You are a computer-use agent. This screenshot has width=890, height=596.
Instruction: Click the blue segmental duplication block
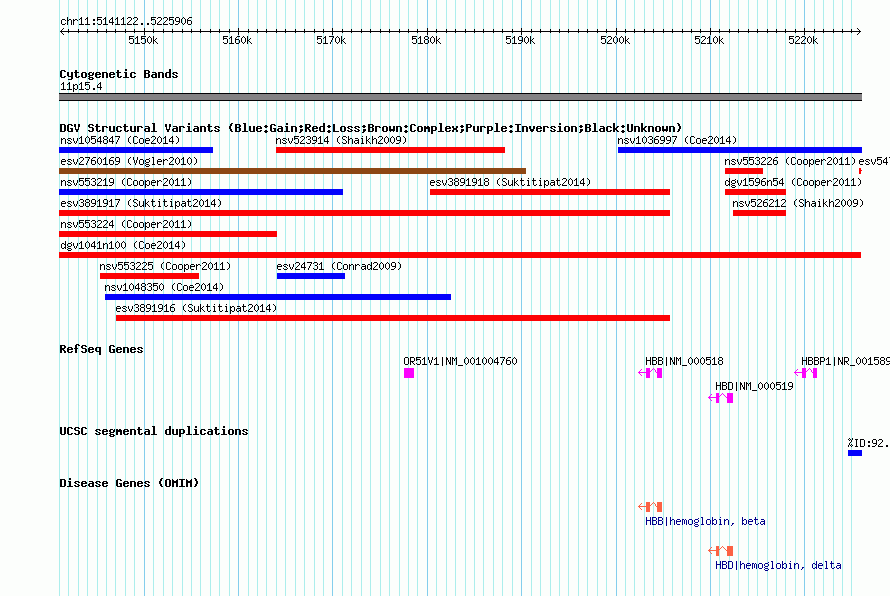[855, 453]
